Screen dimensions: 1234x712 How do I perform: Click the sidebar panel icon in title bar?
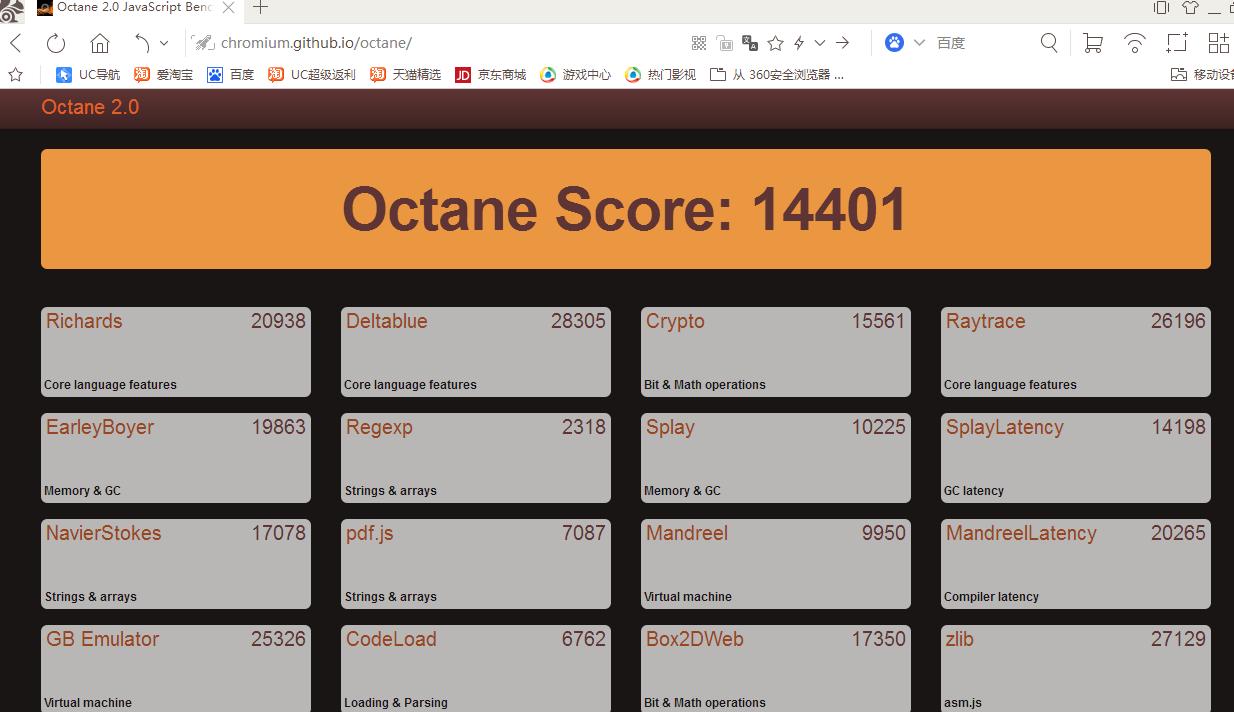pyautogui.click(x=1161, y=8)
